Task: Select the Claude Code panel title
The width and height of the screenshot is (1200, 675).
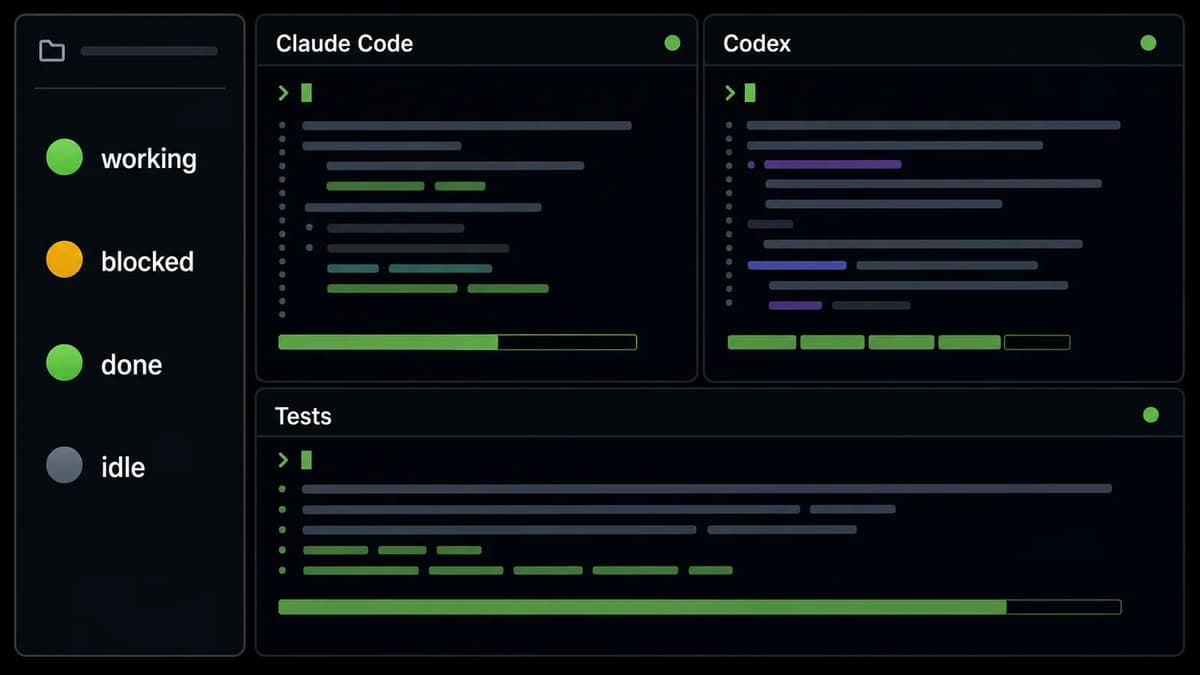Action: [344, 44]
